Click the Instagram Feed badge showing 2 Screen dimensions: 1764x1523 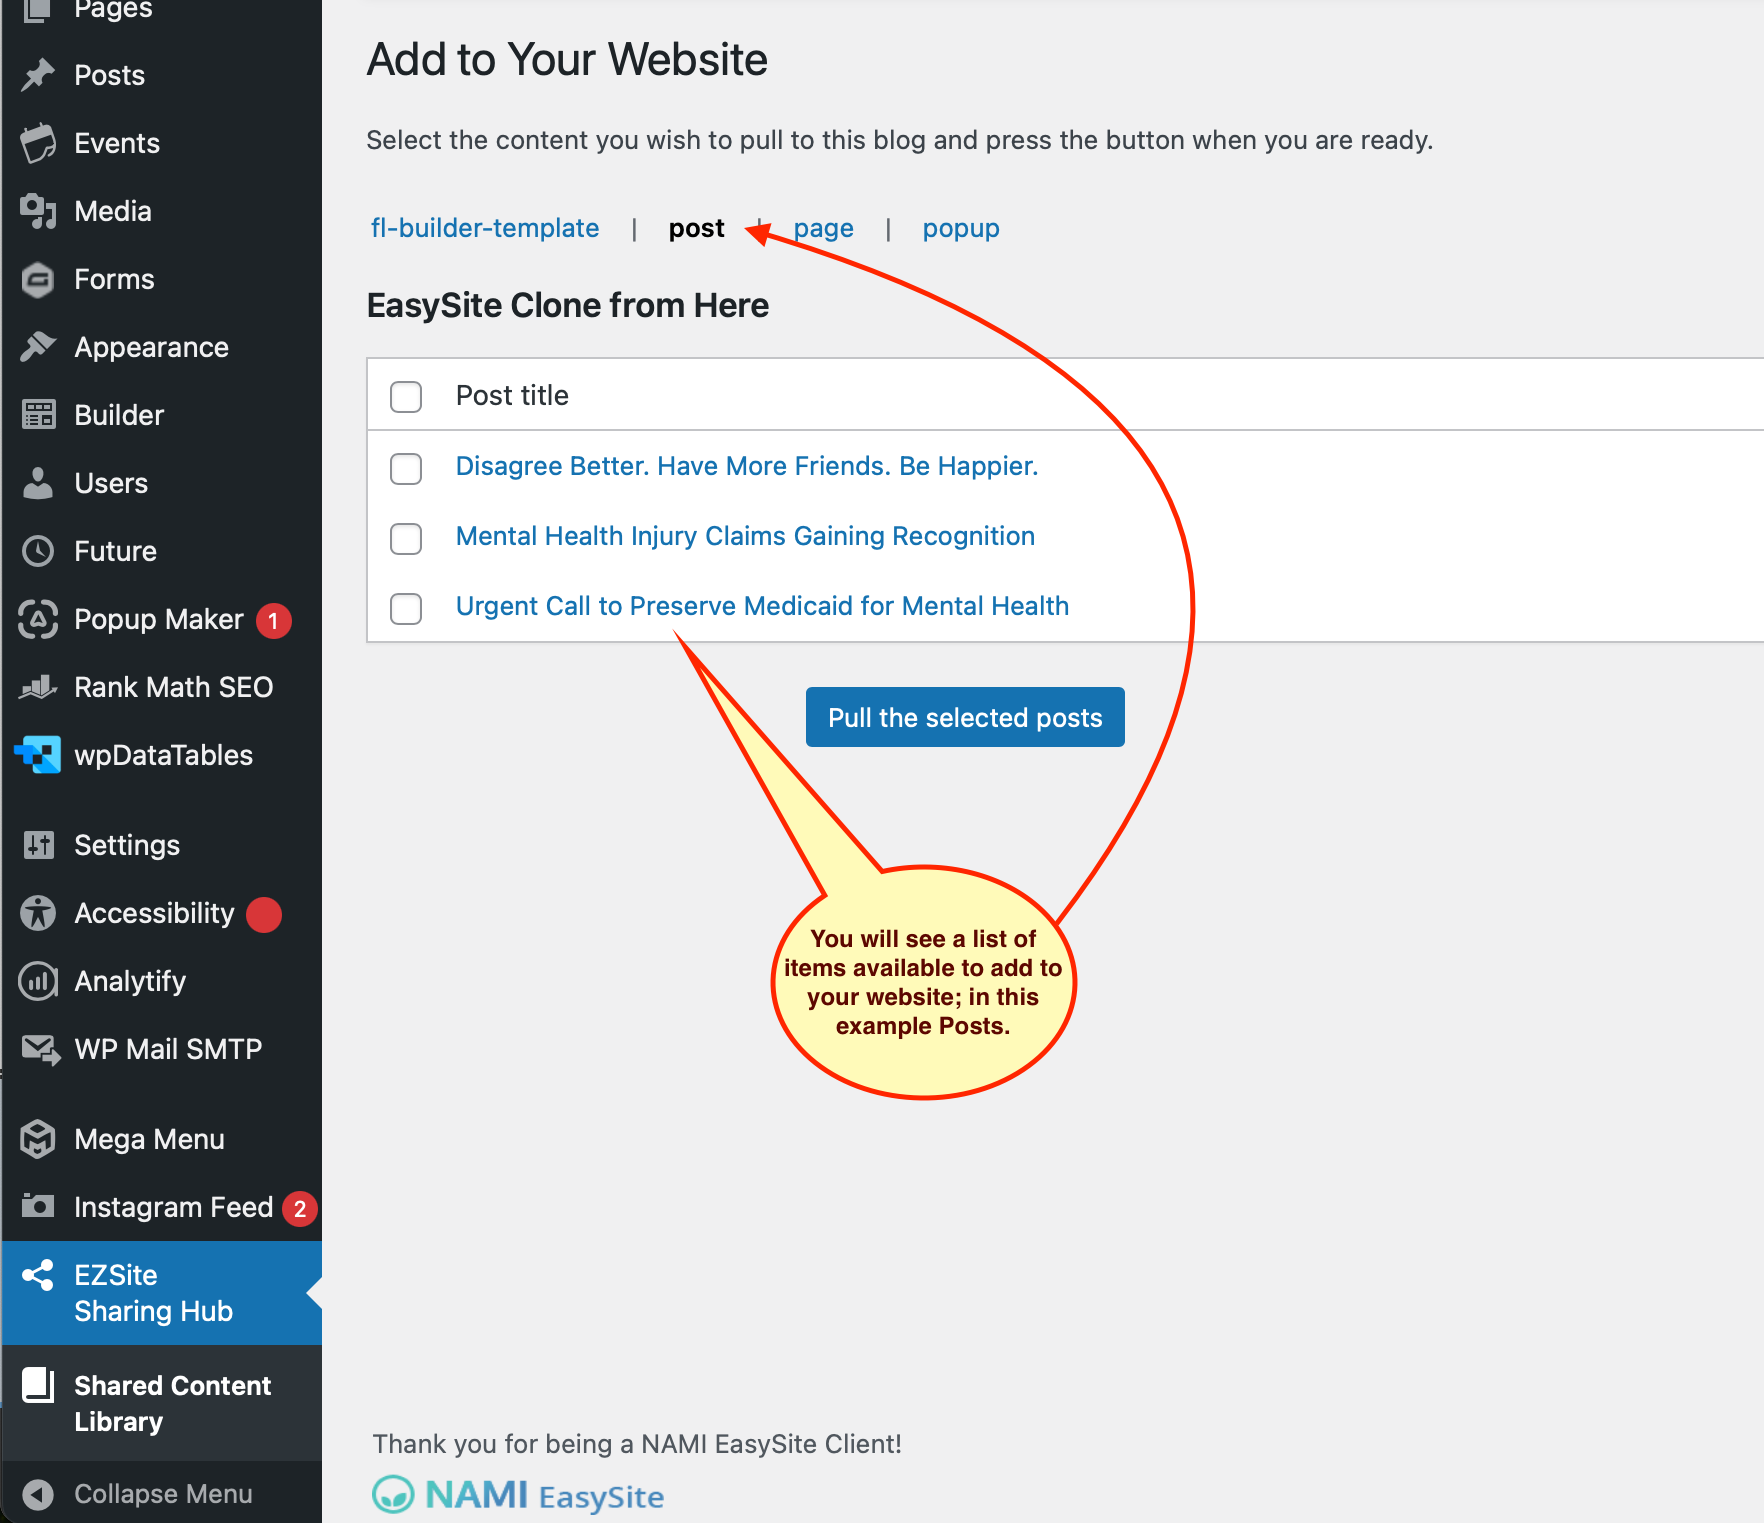[300, 1209]
